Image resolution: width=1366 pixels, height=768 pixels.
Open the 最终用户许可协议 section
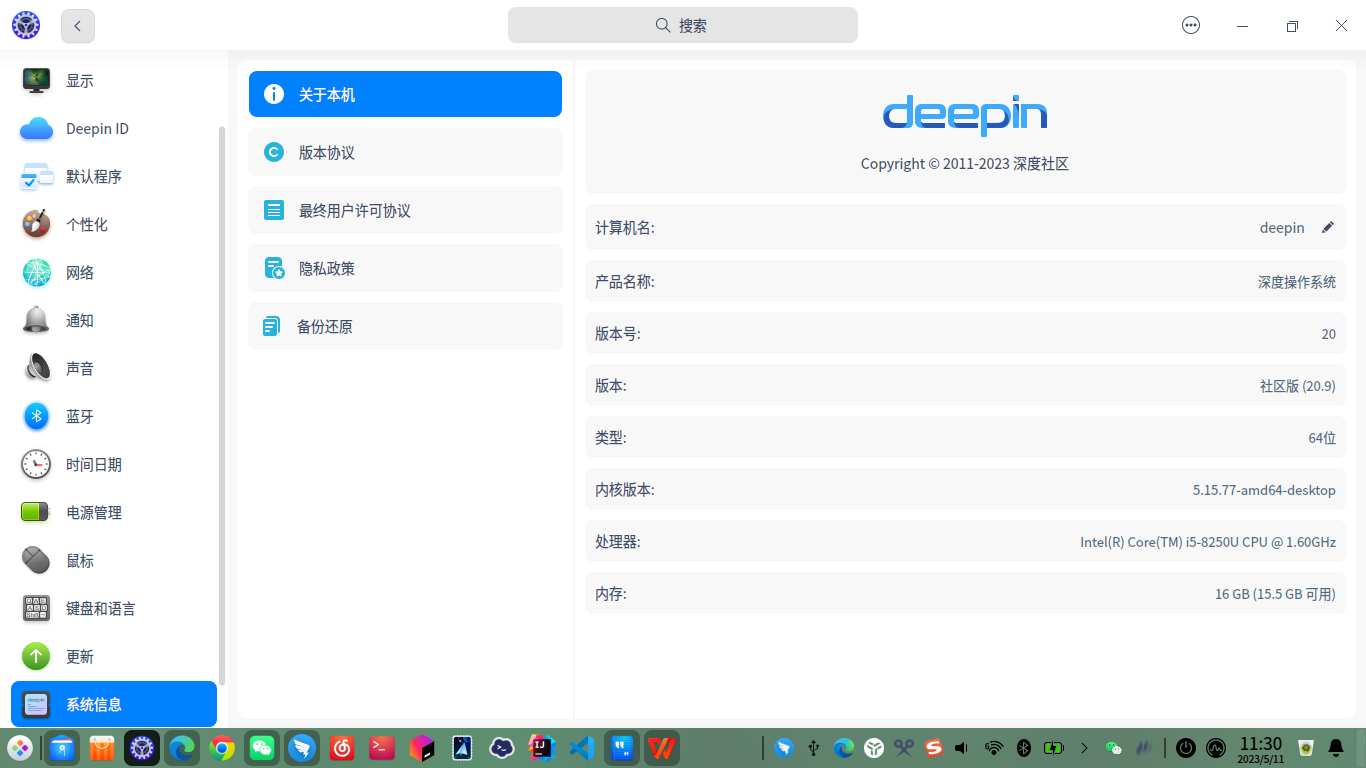(x=405, y=210)
